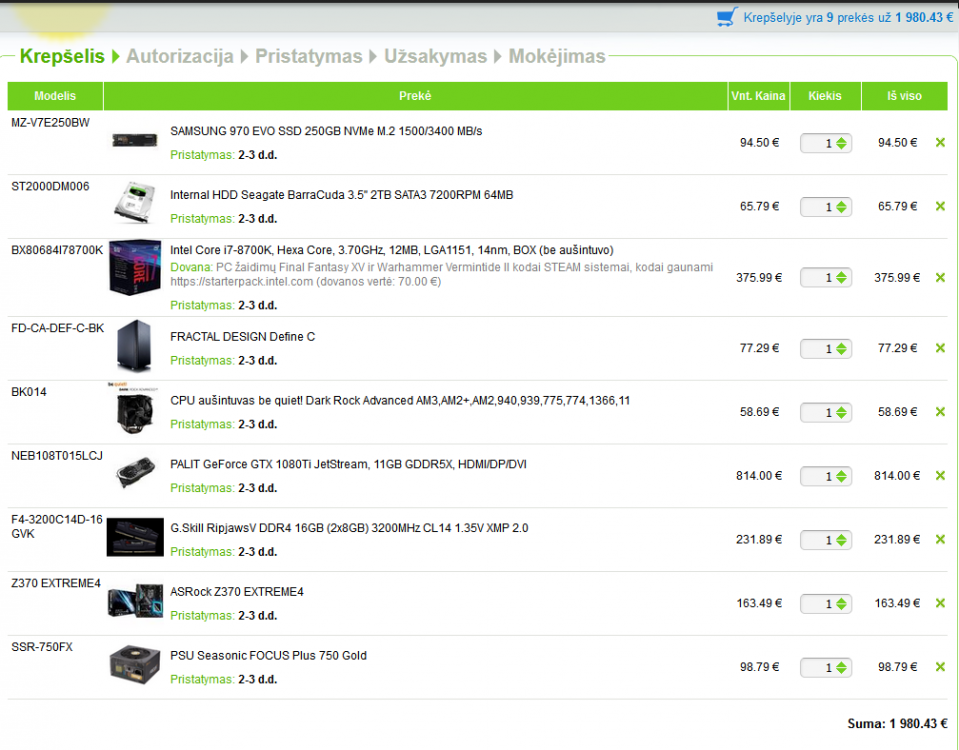Open ASRock Z370 EXTREME4 product link
This screenshot has height=750, width=959.
pyautogui.click(x=237, y=592)
